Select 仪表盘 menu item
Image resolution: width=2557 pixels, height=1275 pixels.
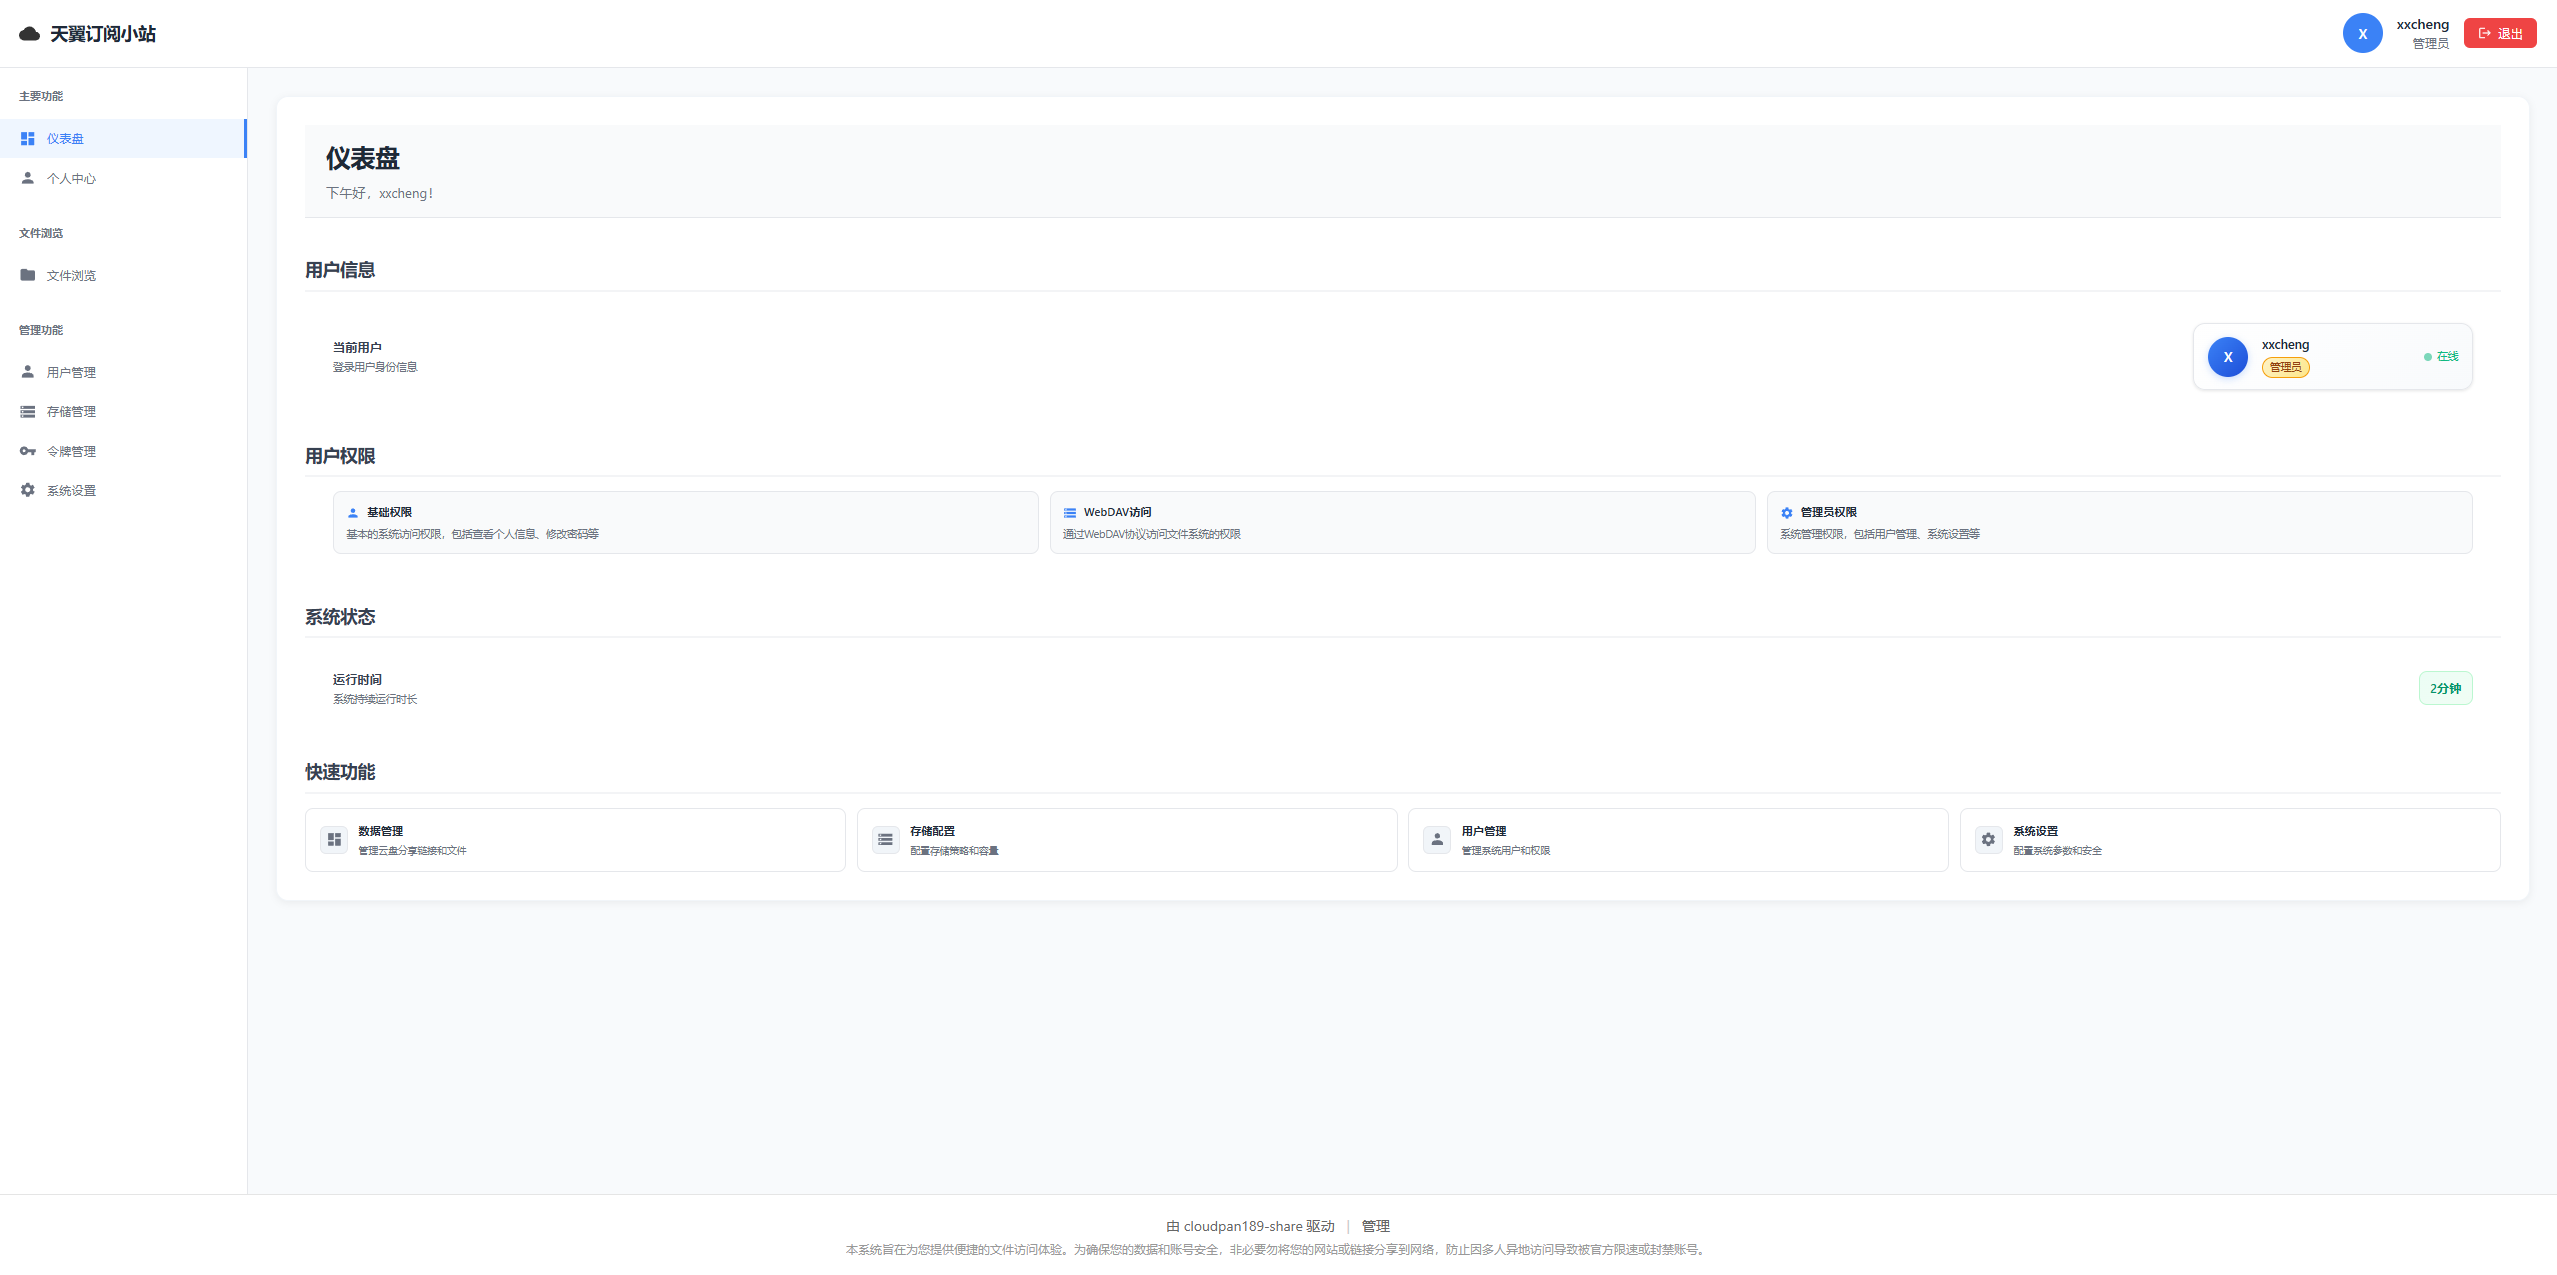tap(65, 139)
